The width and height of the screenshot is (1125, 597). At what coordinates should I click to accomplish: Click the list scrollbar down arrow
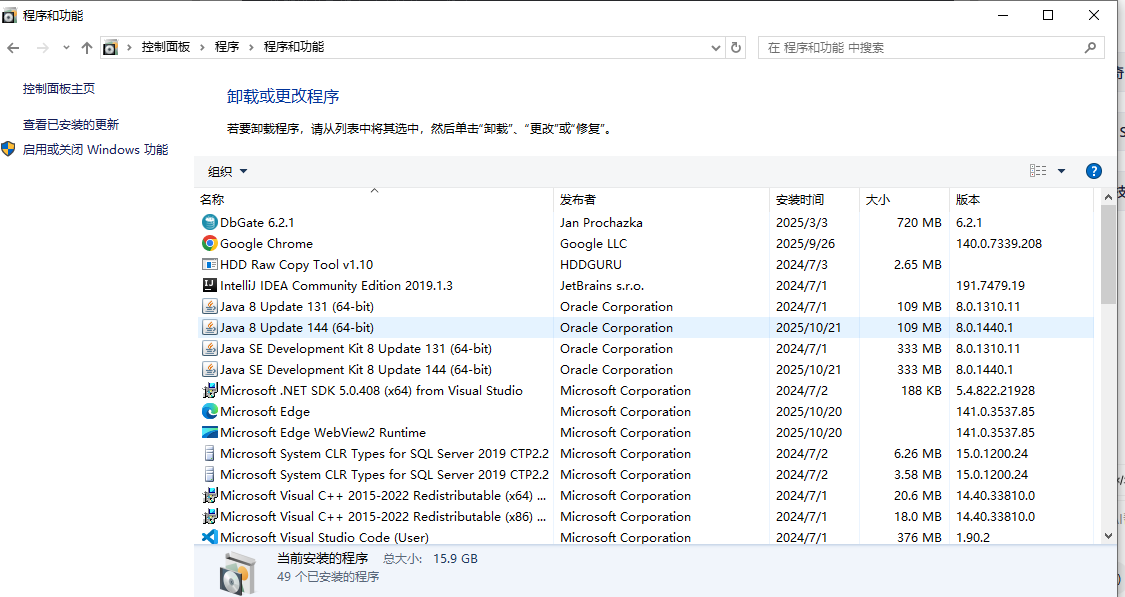click(x=1108, y=536)
